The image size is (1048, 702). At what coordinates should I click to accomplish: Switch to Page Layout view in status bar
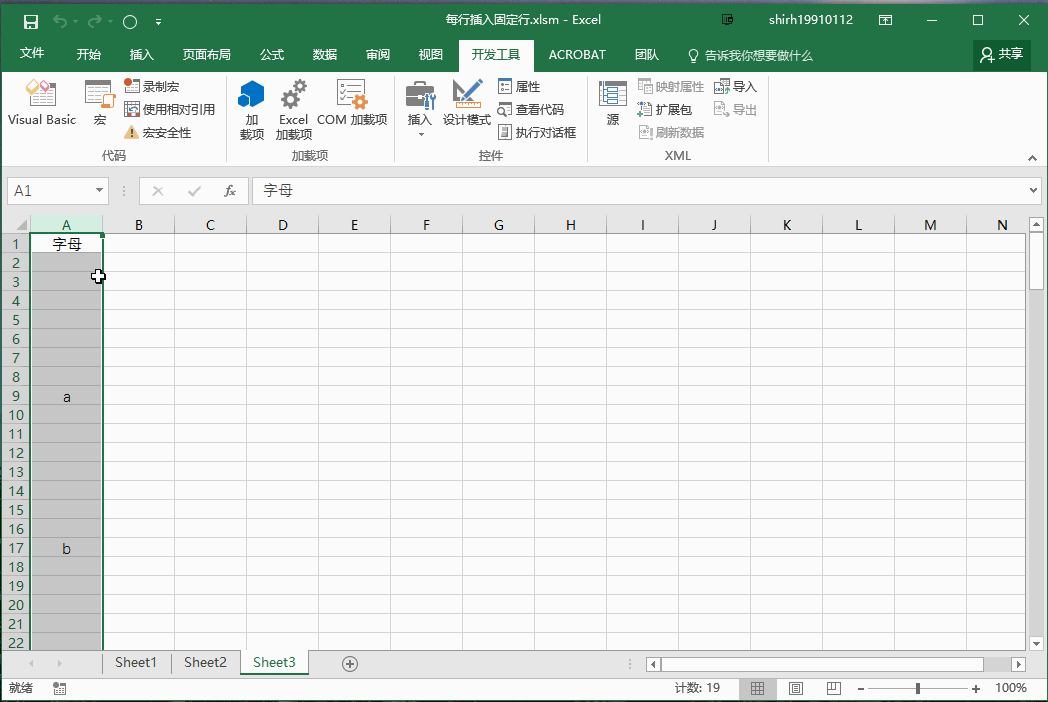(795, 688)
